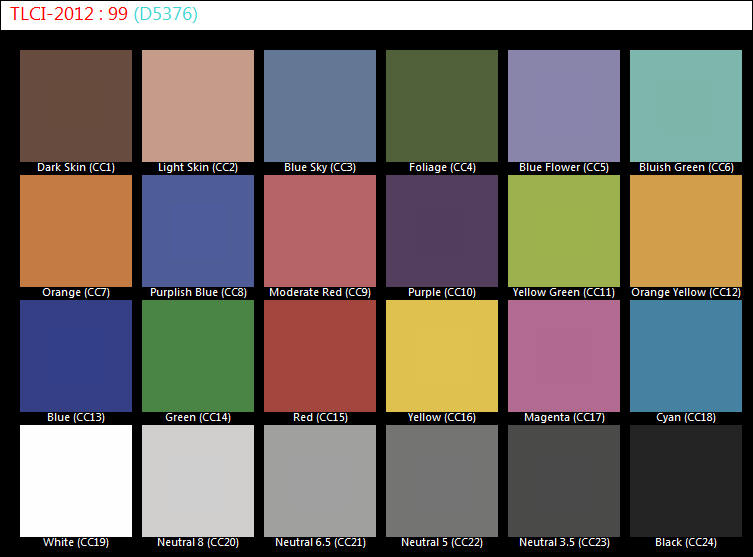Viewport: 753px width, 557px height.
Task: Click the 'Blue Flower (CC5)' label
Action: (x=564, y=168)
